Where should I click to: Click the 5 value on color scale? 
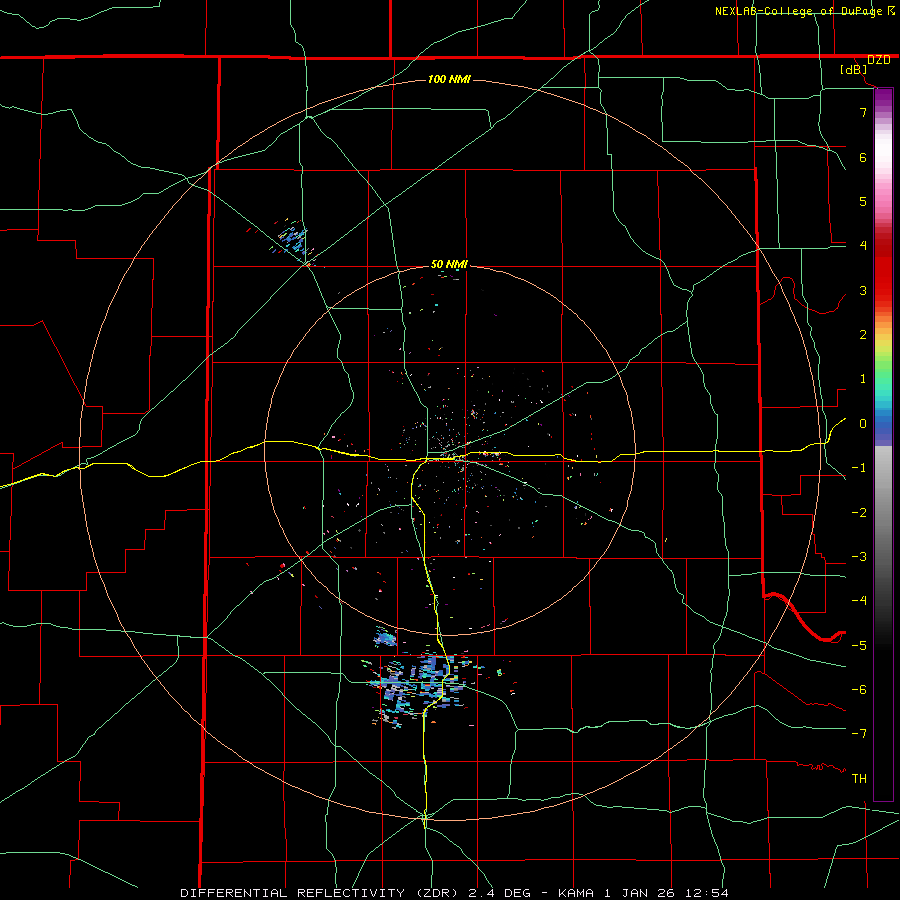tap(863, 201)
